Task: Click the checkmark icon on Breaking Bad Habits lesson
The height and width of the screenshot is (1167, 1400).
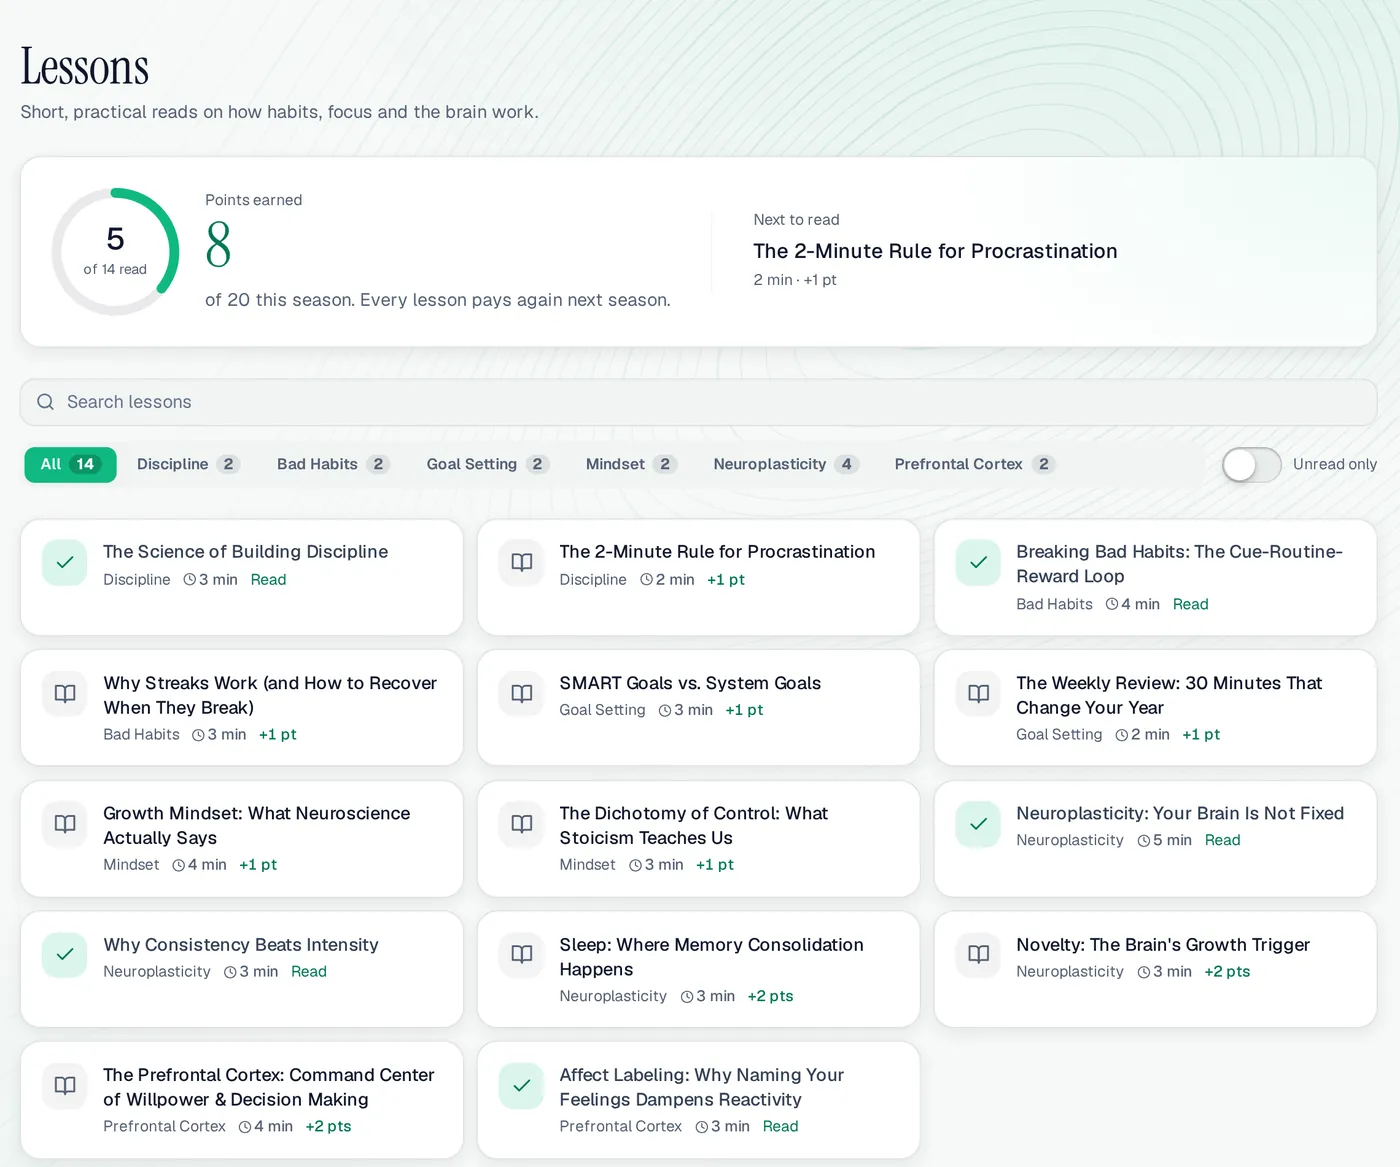Action: point(979,562)
